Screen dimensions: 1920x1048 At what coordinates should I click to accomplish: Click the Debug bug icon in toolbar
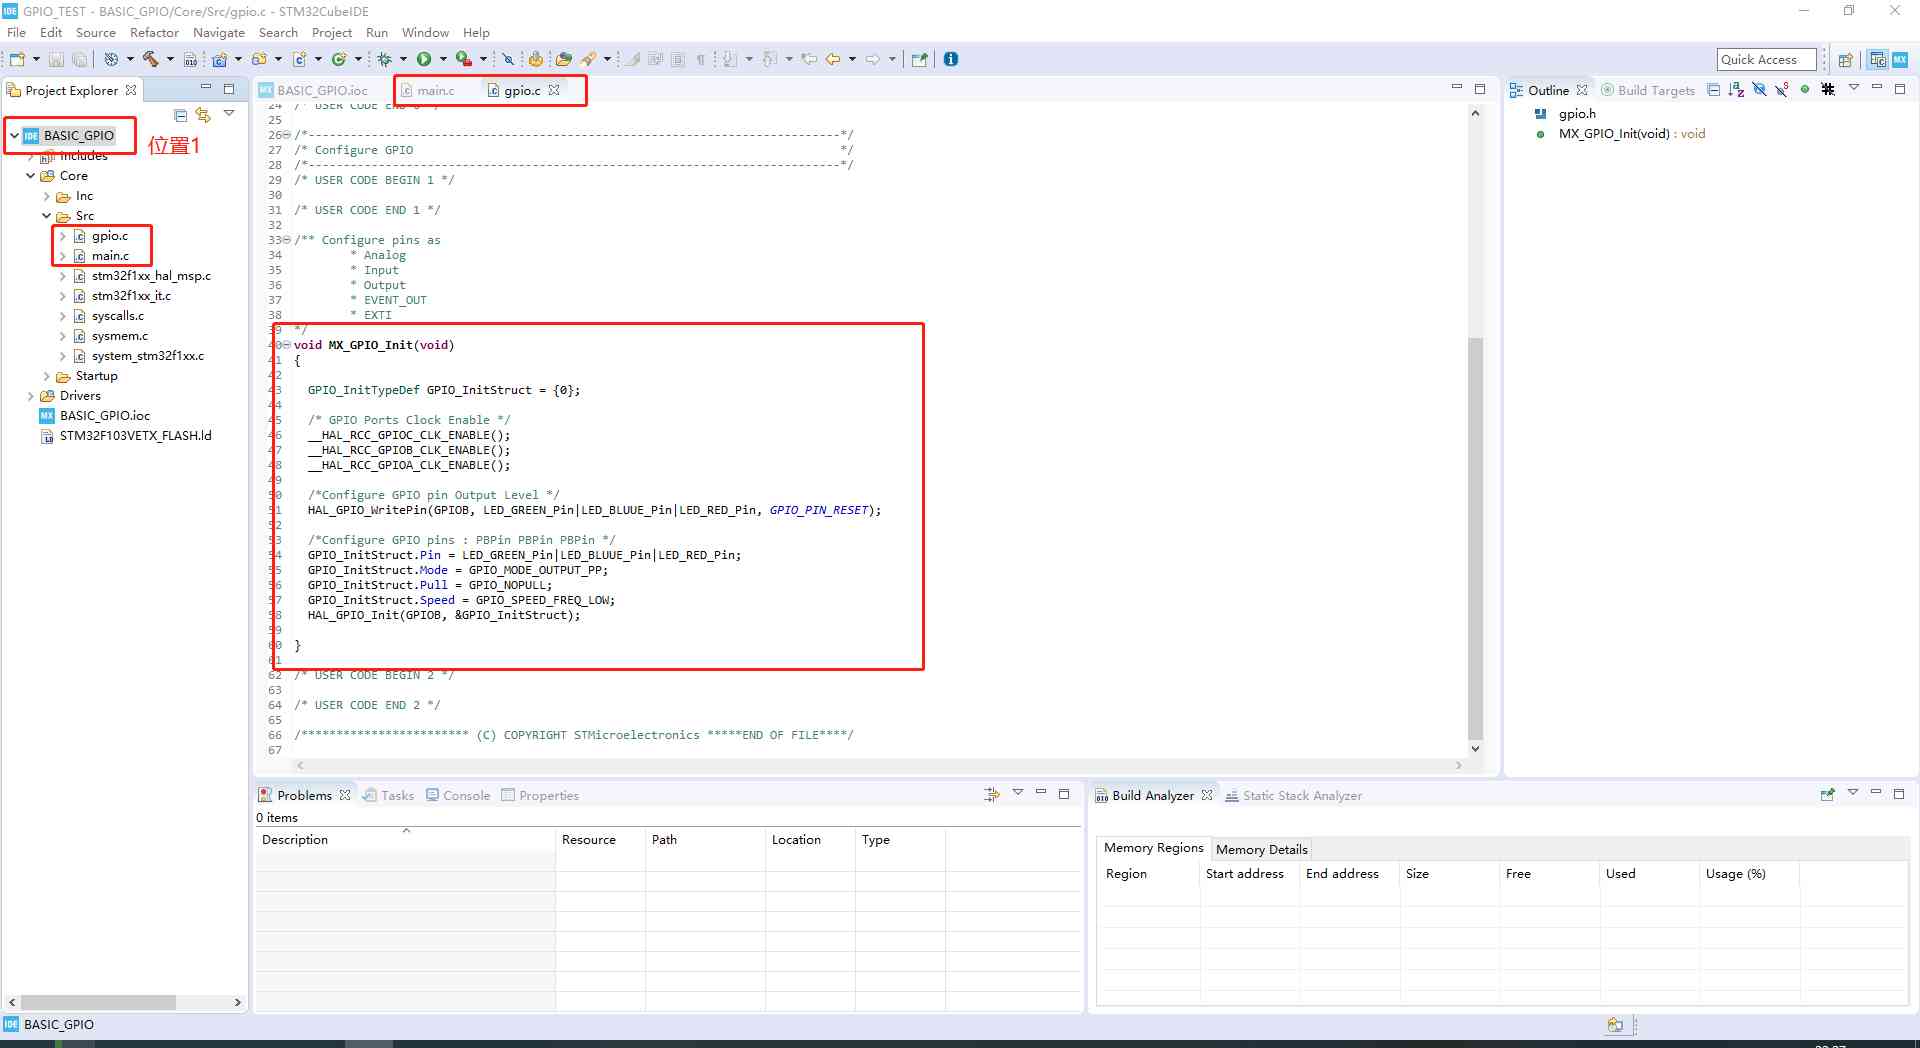(384, 59)
